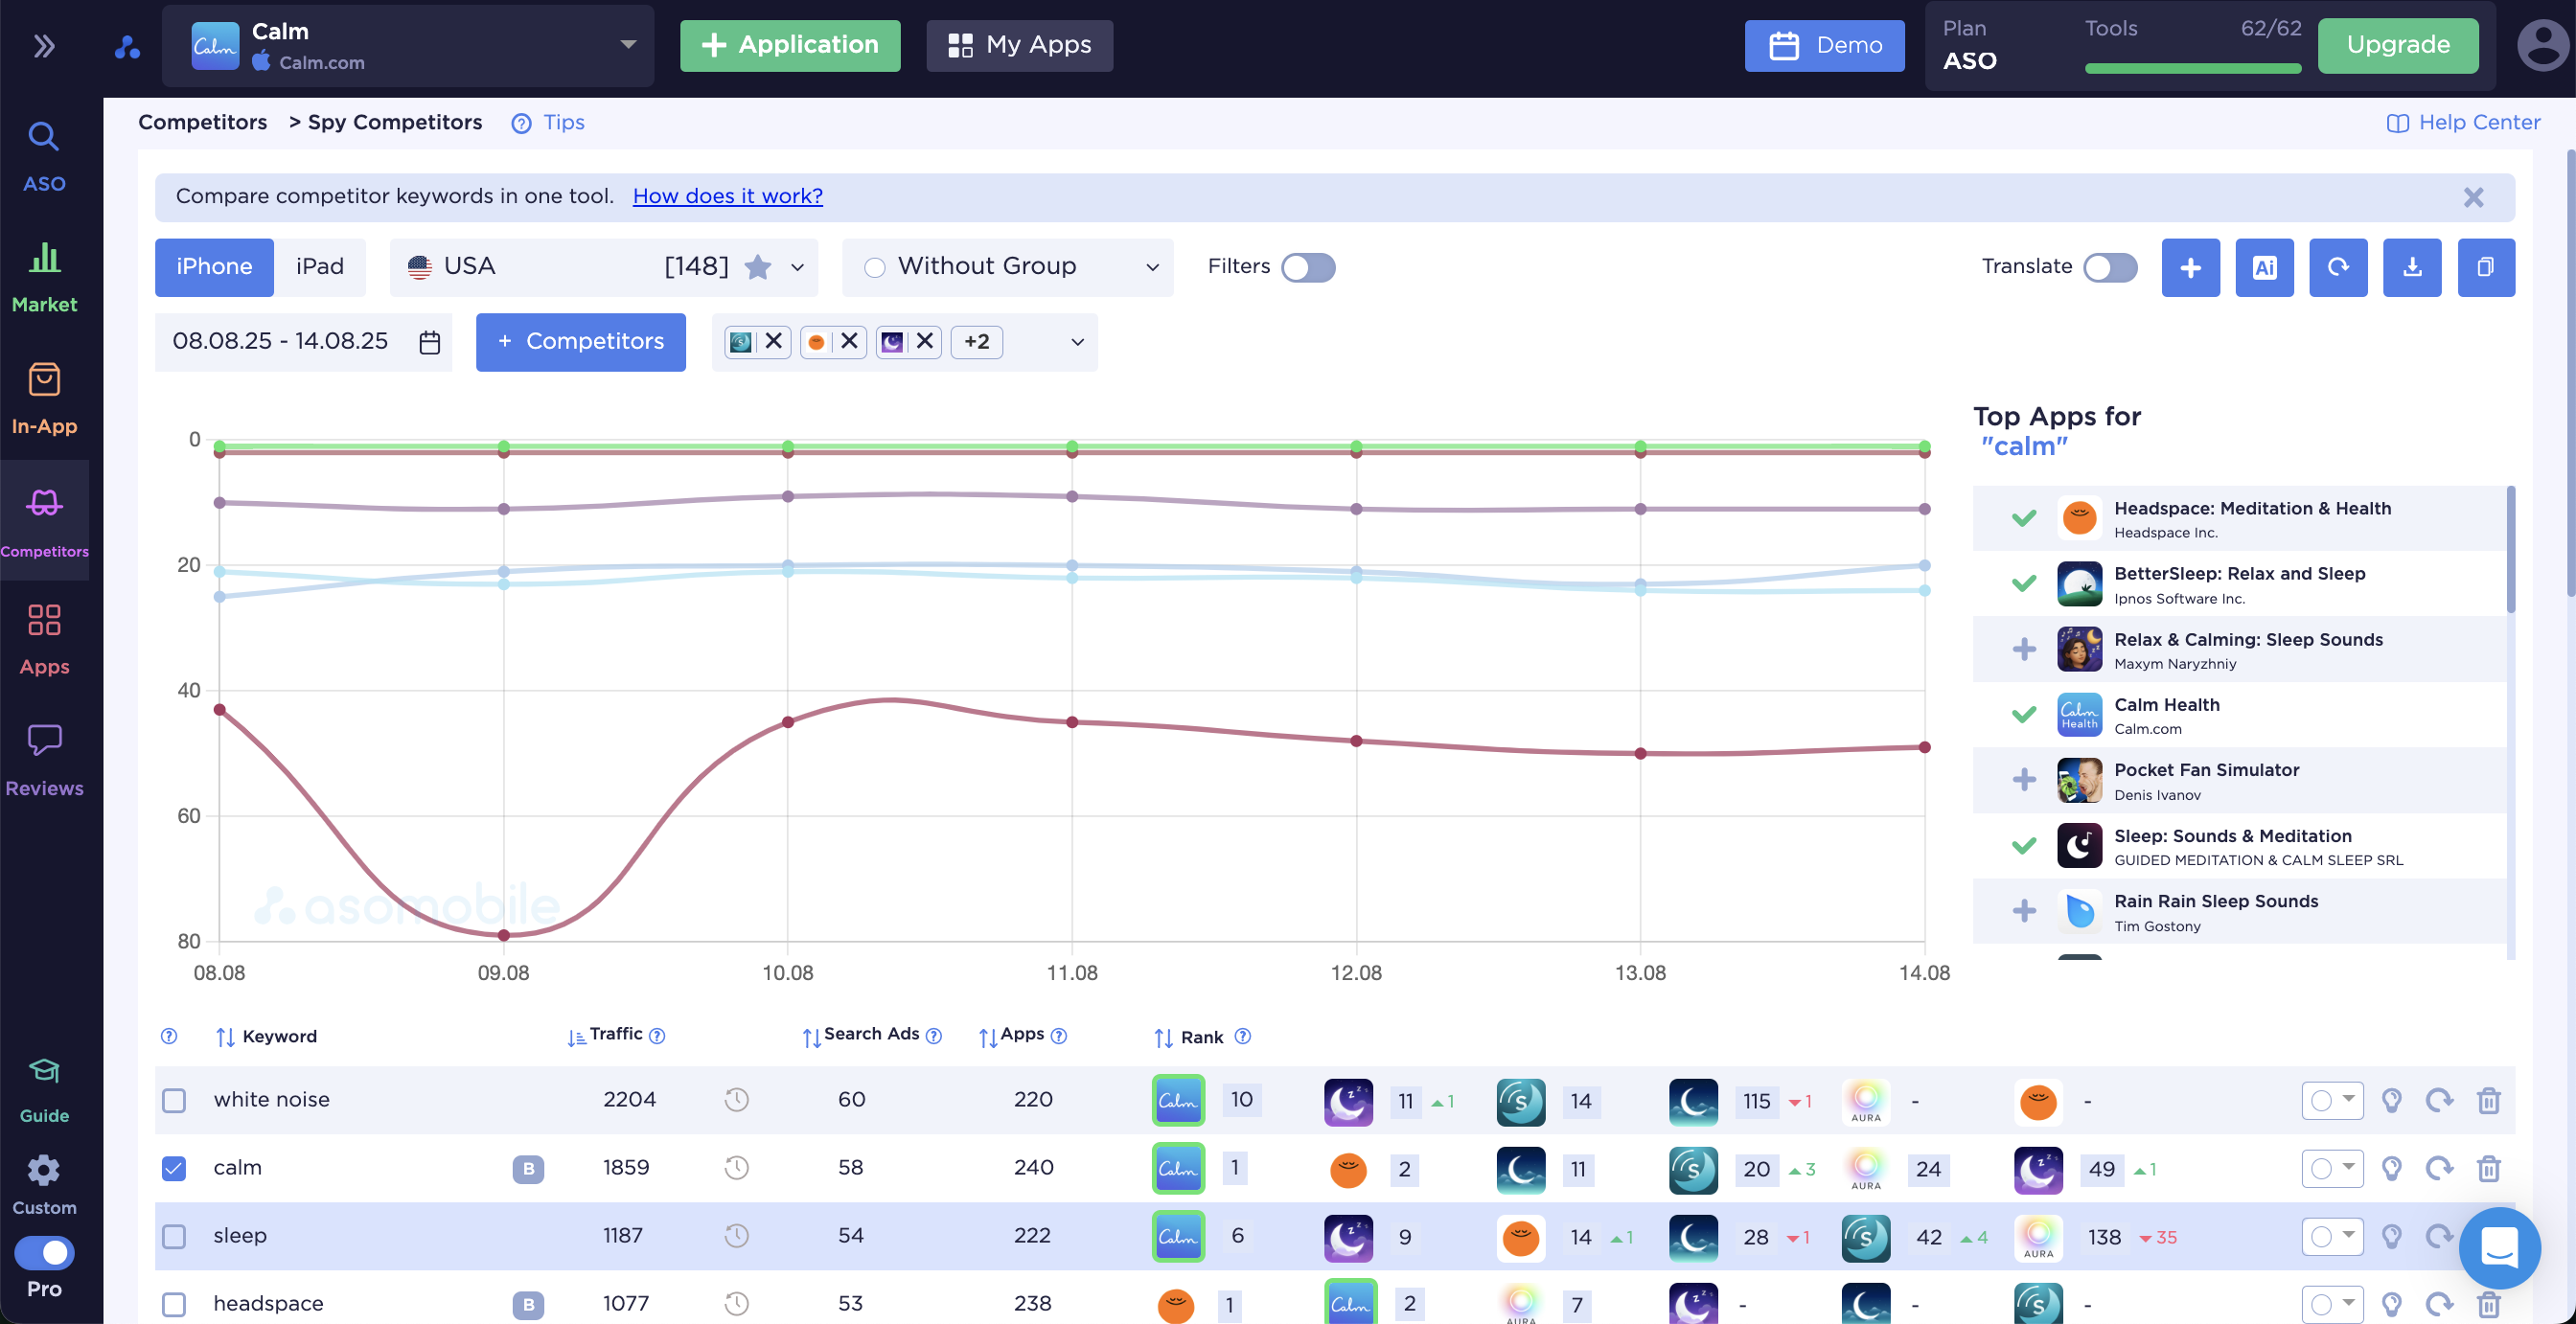Open the live chat bubble widget
Viewport: 2576px width, 1324px height.
click(x=2499, y=1247)
